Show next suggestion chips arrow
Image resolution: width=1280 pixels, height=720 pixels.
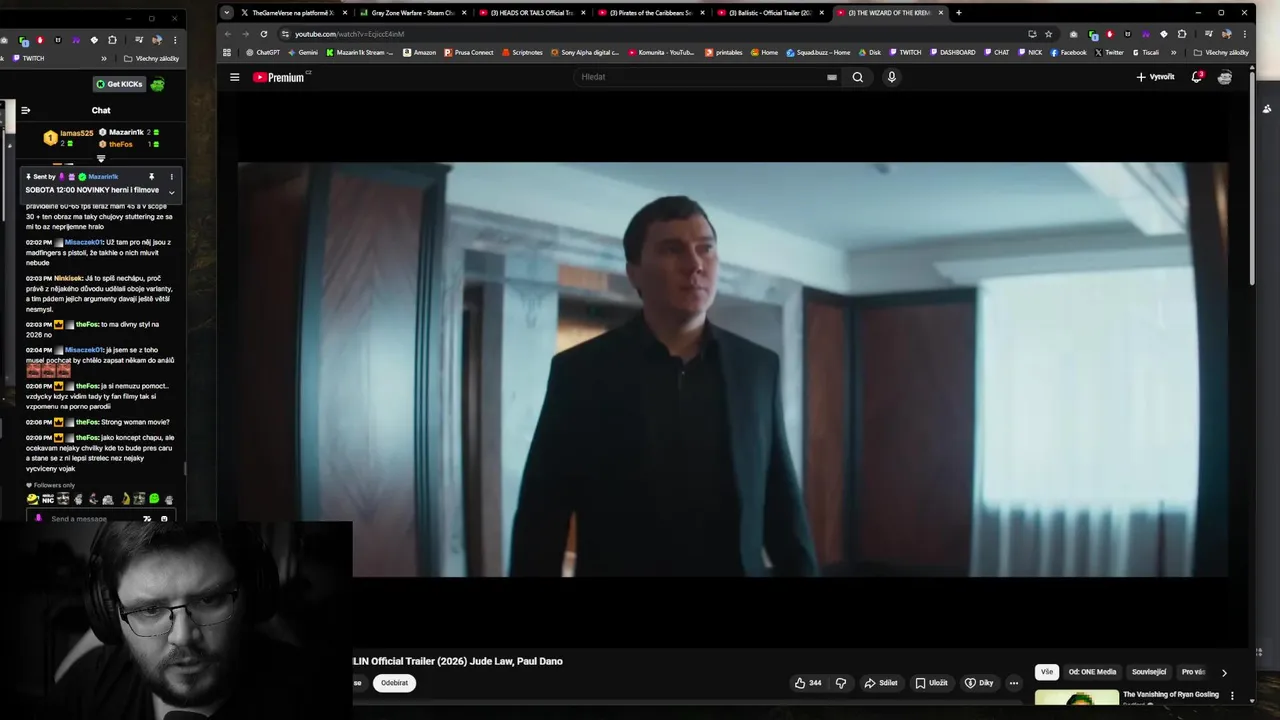pos(1224,673)
